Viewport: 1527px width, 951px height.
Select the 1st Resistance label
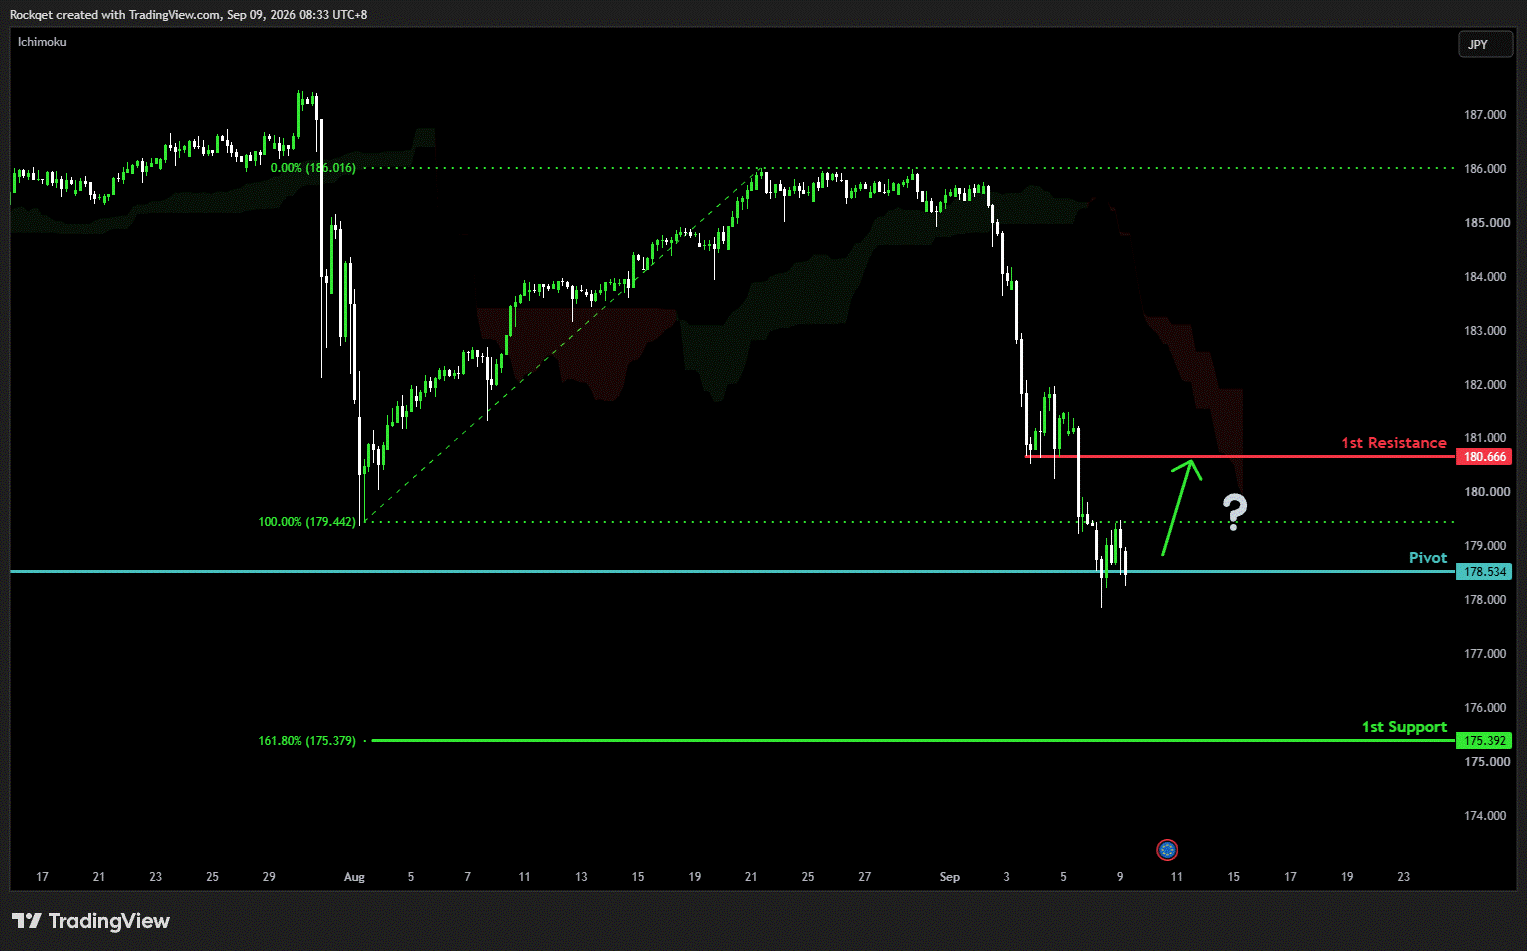pos(1394,443)
